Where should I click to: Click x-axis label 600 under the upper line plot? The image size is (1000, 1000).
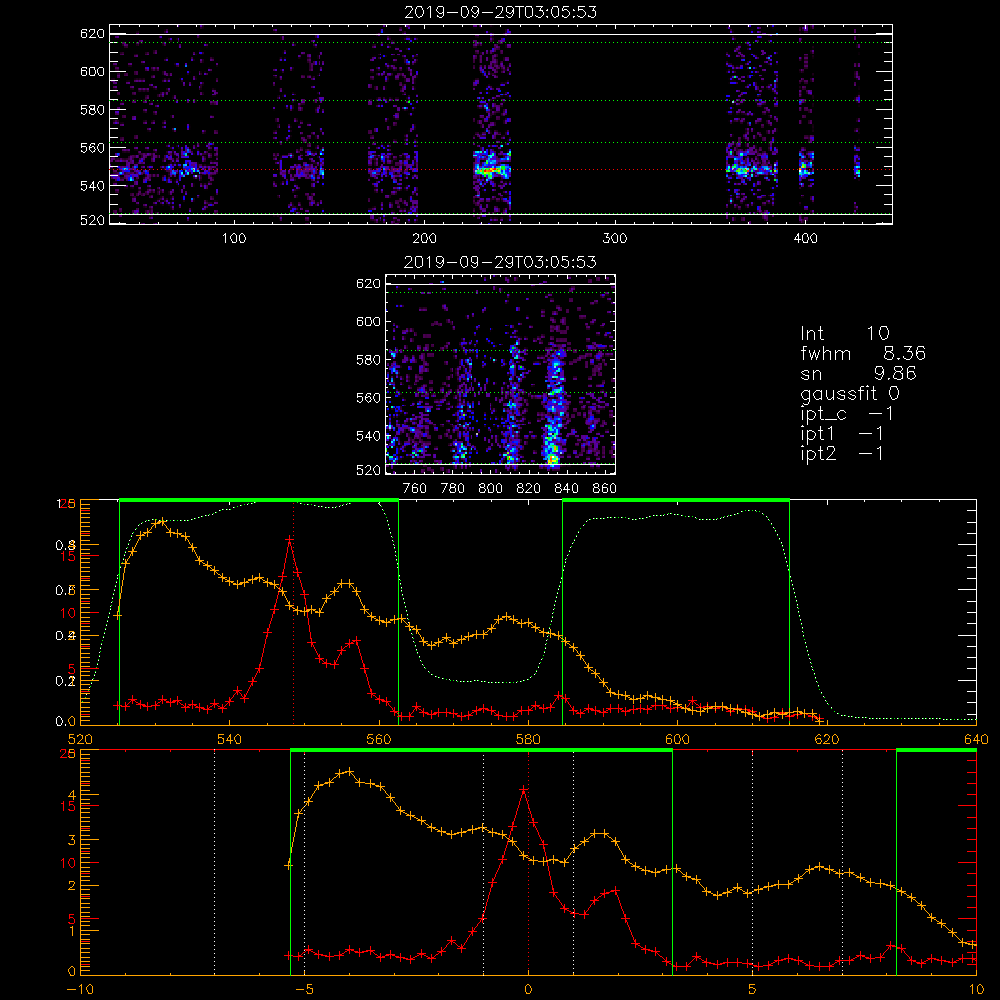point(677,740)
